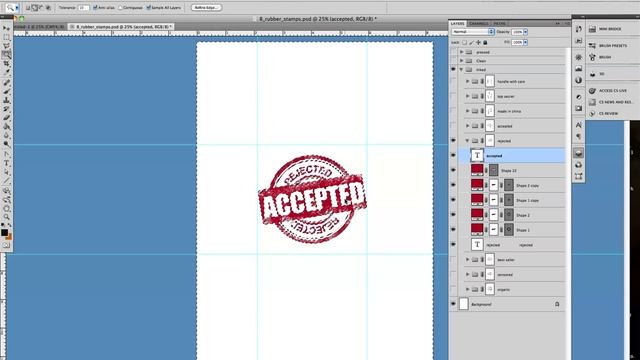640x360 pixels.
Task: Select the Shape 1 vector mask thumbnail
Action: (x=509, y=230)
